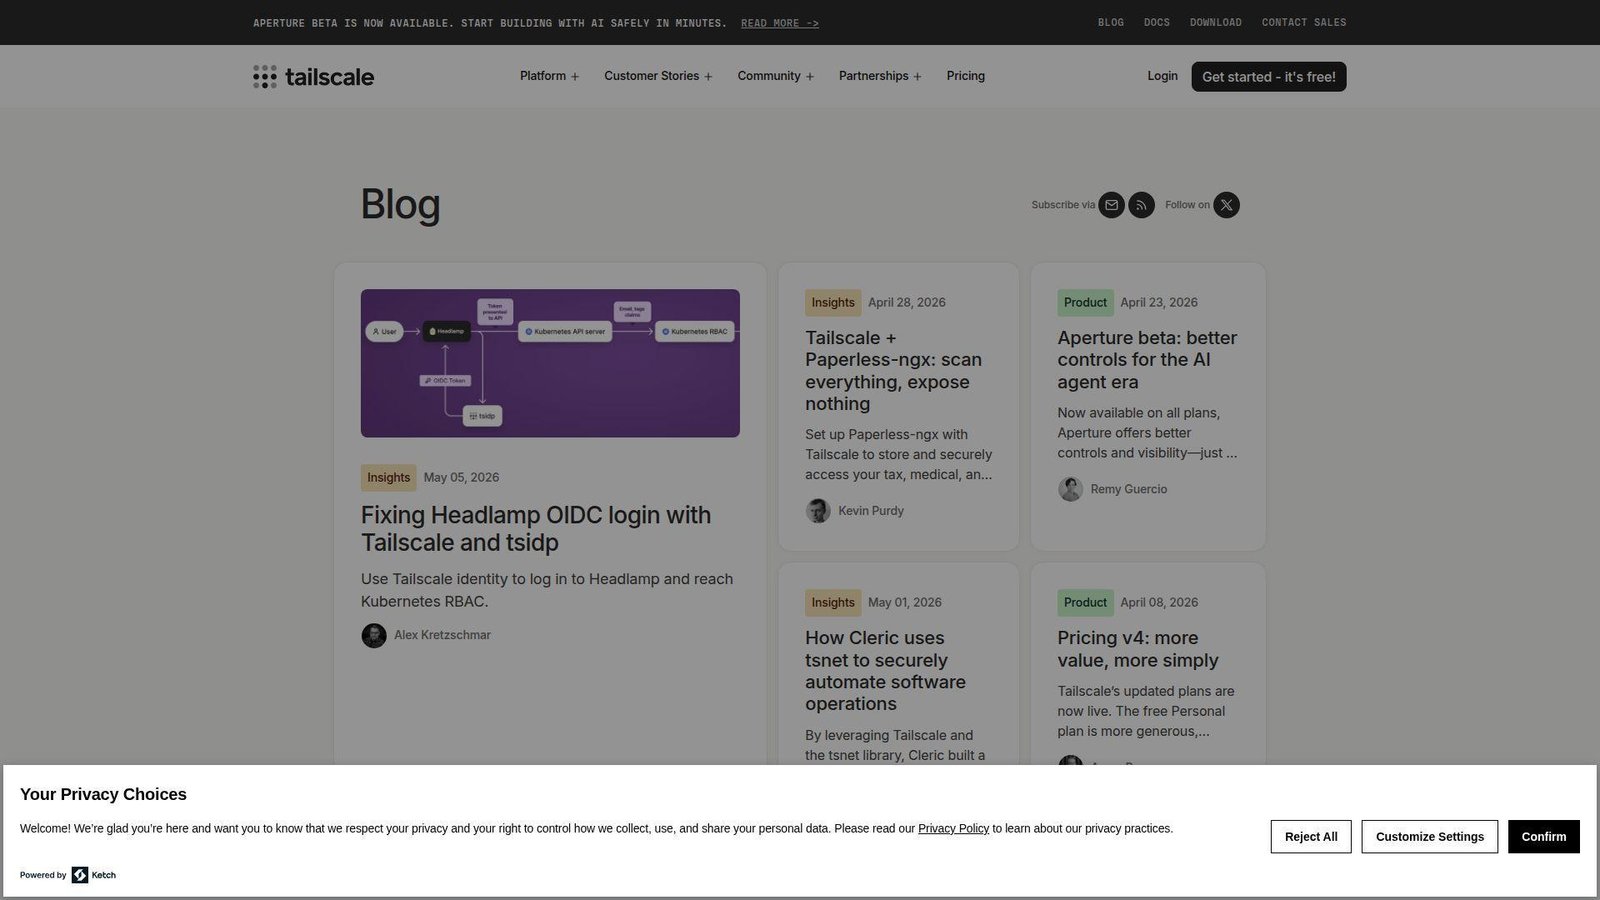The width and height of the screenshot is (1600, 900).
Task: Expand the Platform menu
Action: click(x=549, y=76)
